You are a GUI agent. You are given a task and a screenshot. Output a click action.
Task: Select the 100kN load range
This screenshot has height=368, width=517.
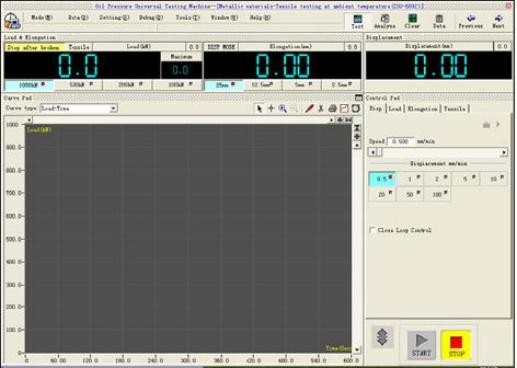(x=177, y=85)
